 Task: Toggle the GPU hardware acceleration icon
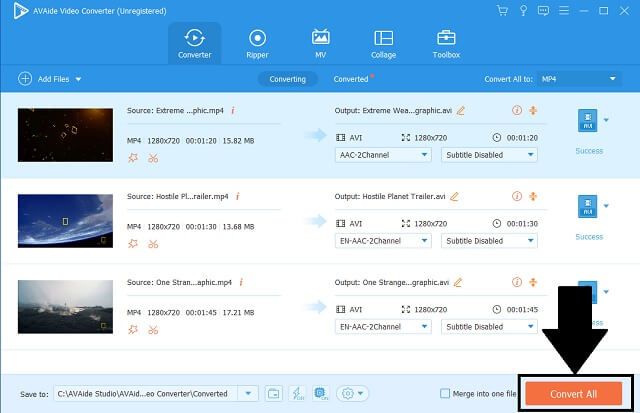(321, 393)
